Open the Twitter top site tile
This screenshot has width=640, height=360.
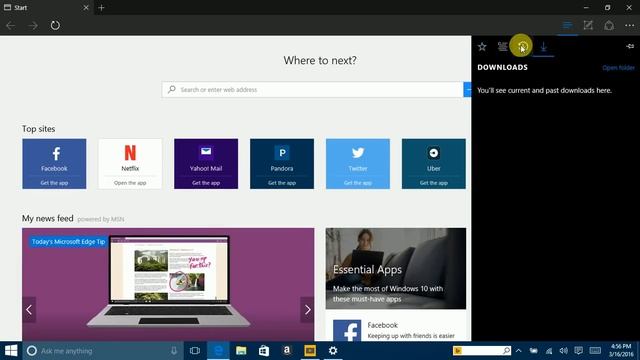(358, 164)
